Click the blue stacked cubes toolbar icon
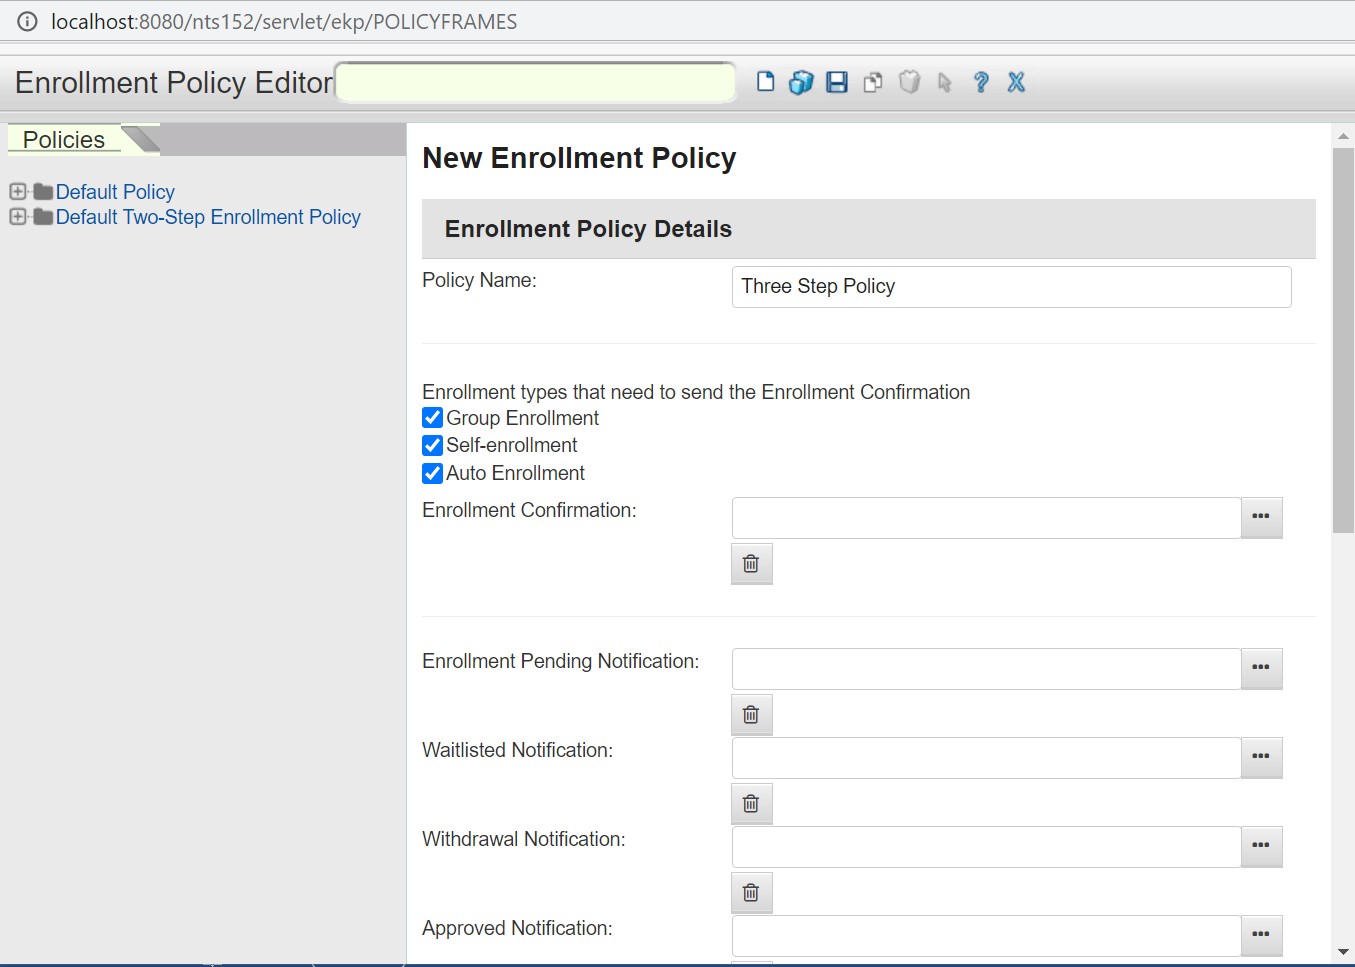Viewport: 1355px width, 967px height. [801, 82]
